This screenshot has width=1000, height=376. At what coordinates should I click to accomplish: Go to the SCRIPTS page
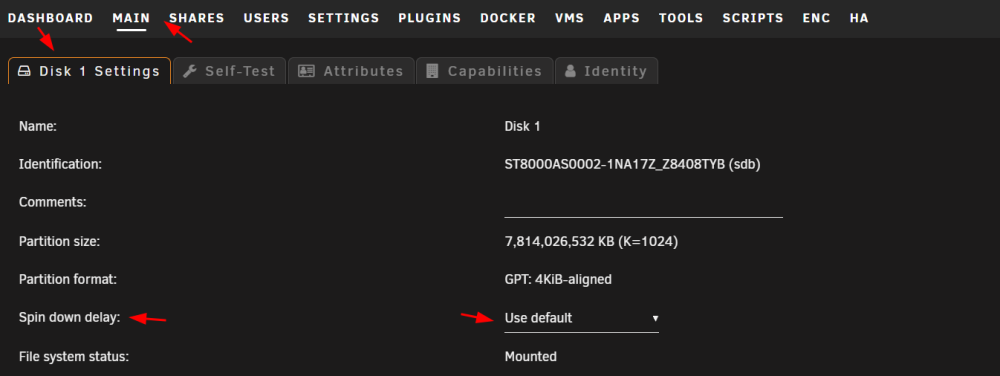(753, 18)
